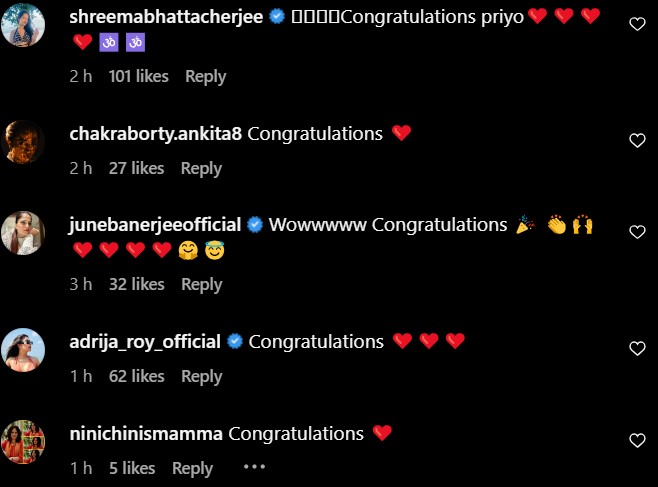Like shreemabhattacherjee's comment with heart icon

(x=637, y=24)
